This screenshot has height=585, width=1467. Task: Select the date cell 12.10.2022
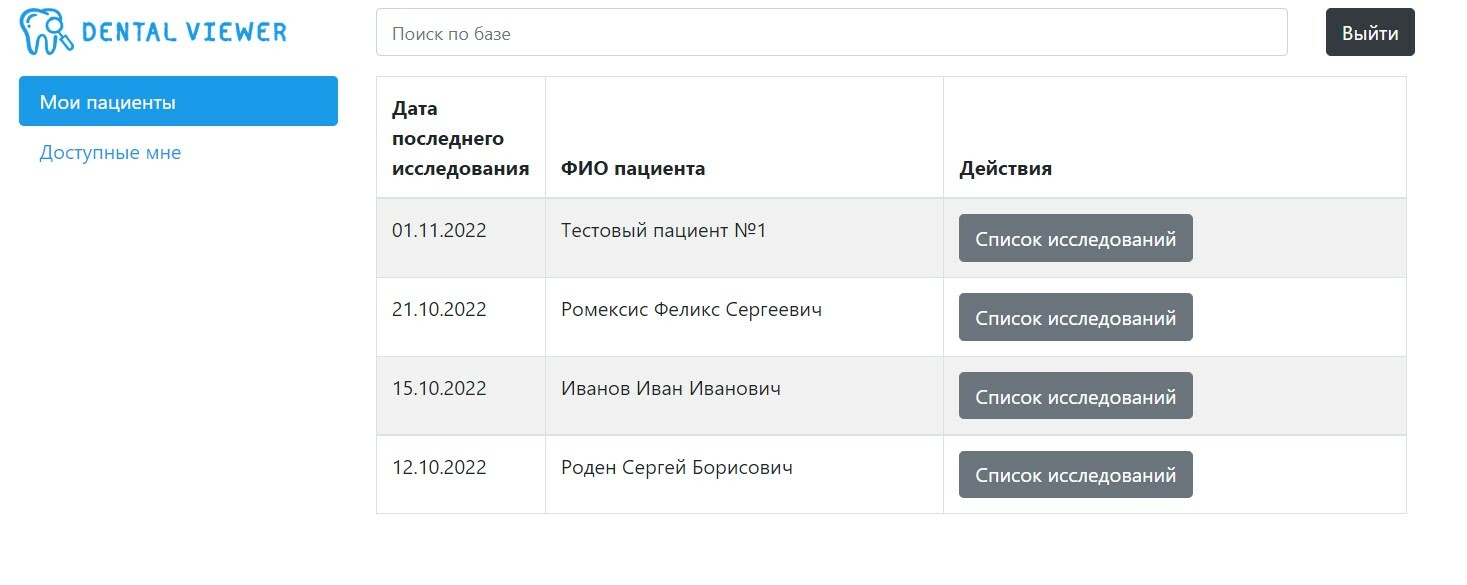439,467
